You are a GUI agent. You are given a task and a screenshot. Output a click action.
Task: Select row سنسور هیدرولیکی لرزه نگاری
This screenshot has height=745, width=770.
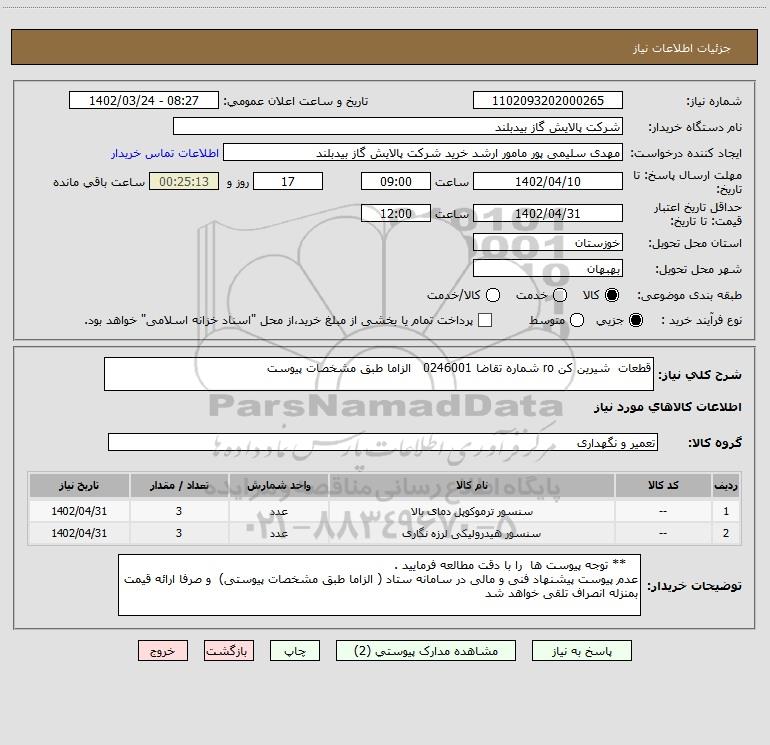pyautogui.click(x=384, y=533)
